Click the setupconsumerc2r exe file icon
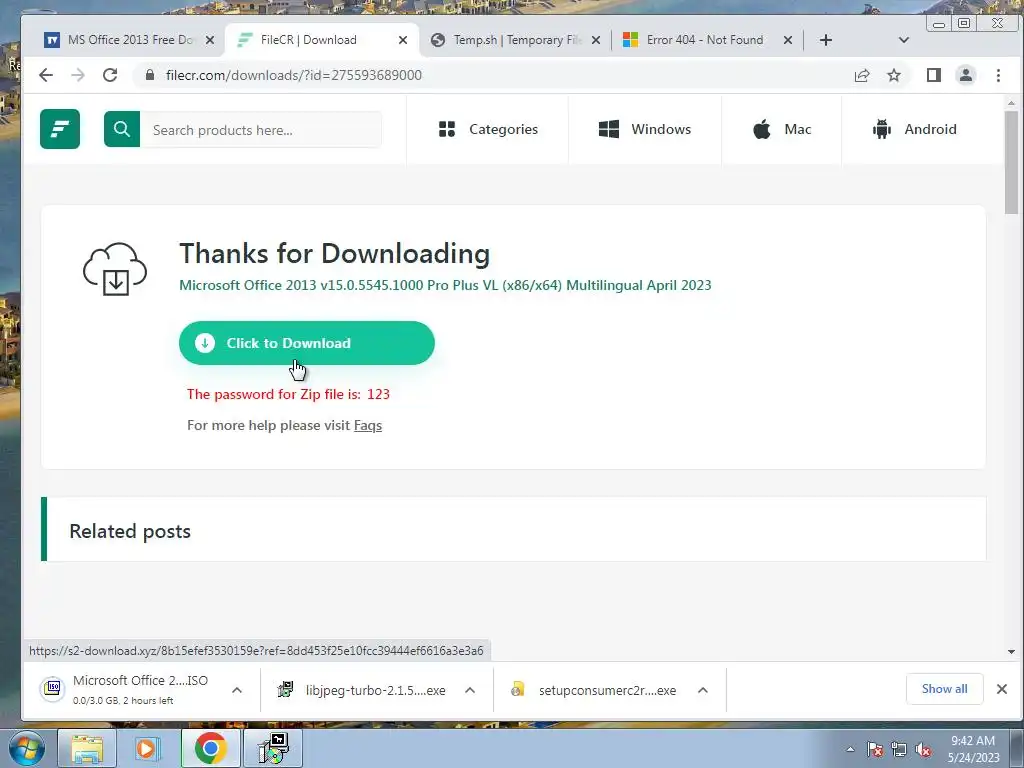 pyautogui.click(x=518, y=690)
